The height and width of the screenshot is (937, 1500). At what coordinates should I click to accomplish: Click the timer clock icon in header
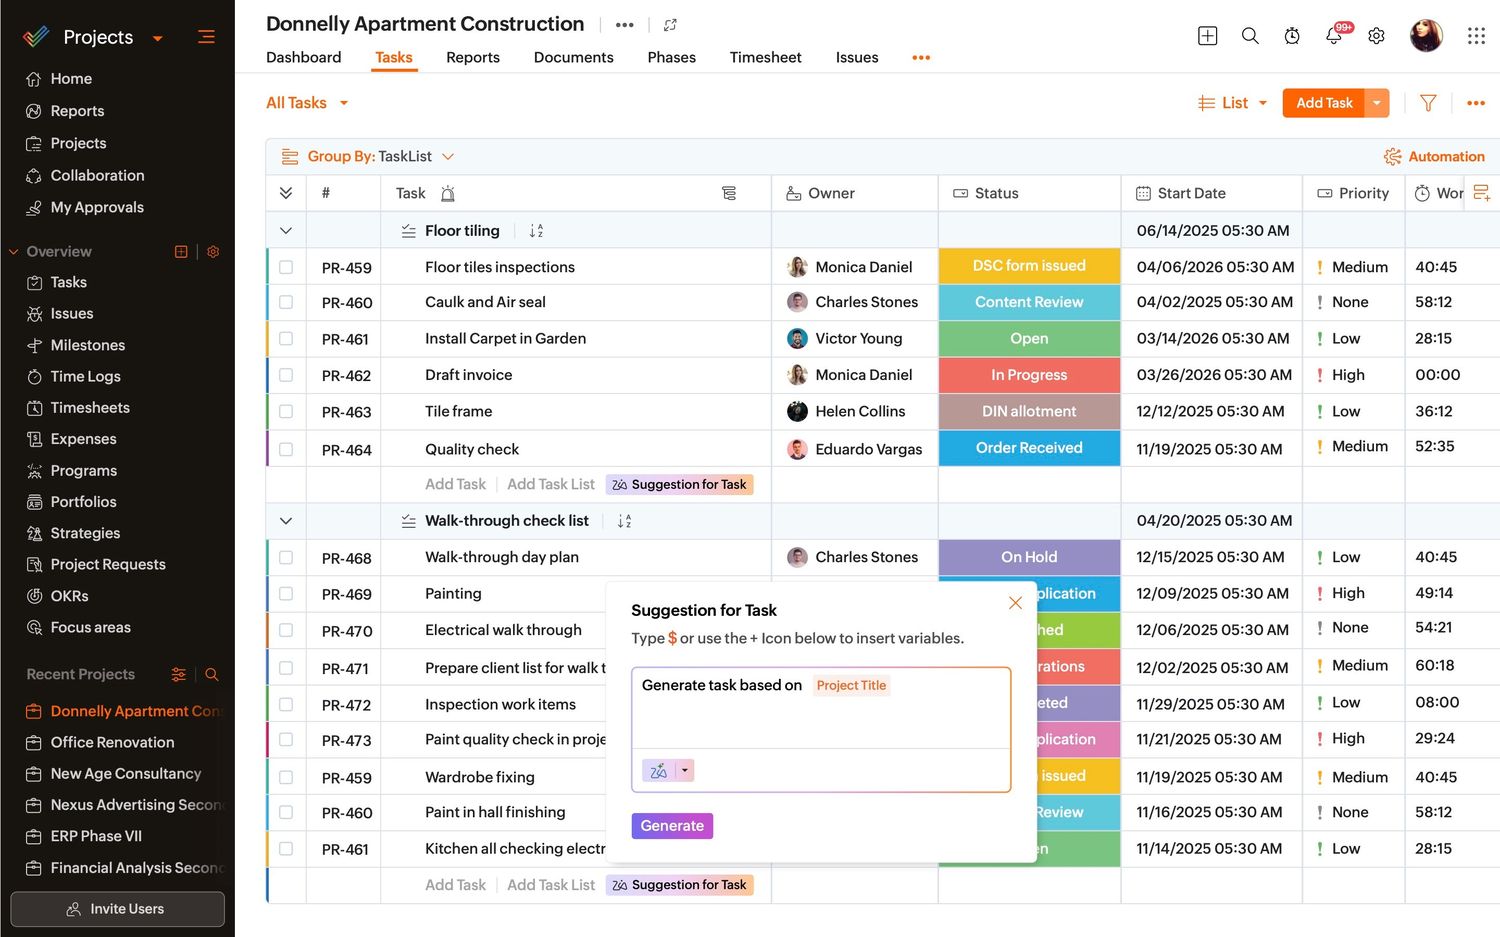click(x=1292, y=36)
